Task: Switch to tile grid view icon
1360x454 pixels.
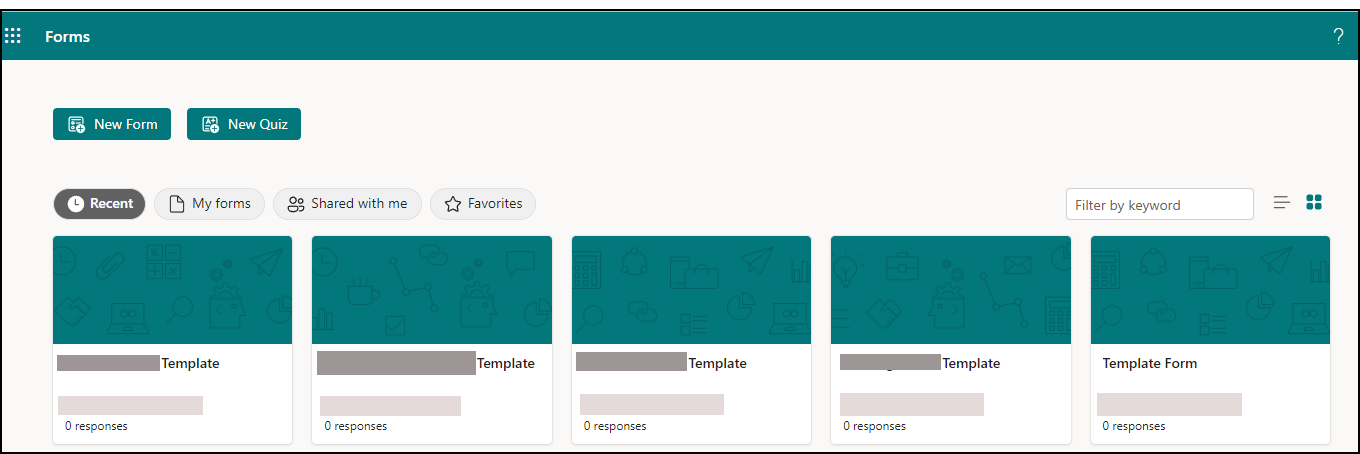Action: (x=1314, y=202)
